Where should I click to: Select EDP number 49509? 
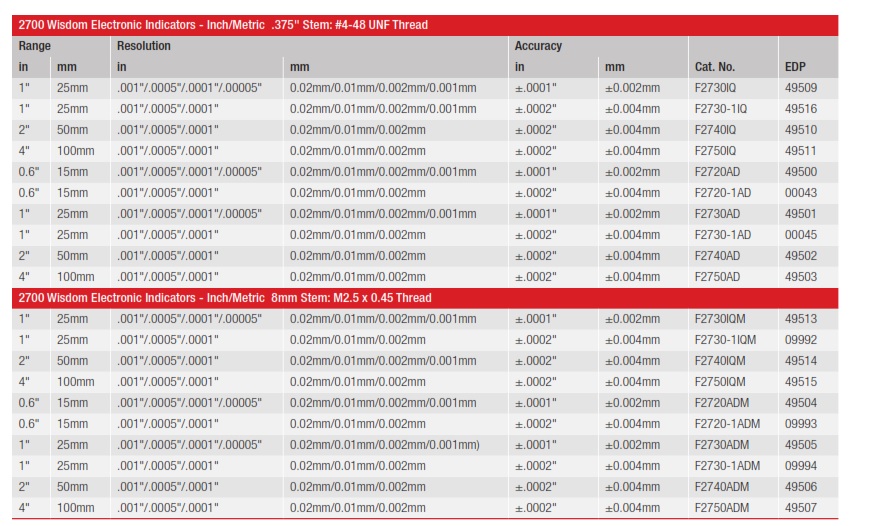click(x=801, y=88)
